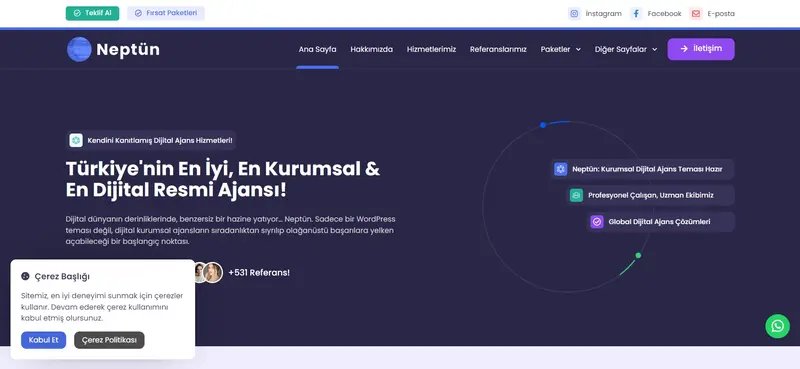Image resolution: width=800 pixels, height=369 pixels.
Task: Click the blue icon beside Neptün: Kurumsal Dijital Ajans
Action: click(561, 169)
